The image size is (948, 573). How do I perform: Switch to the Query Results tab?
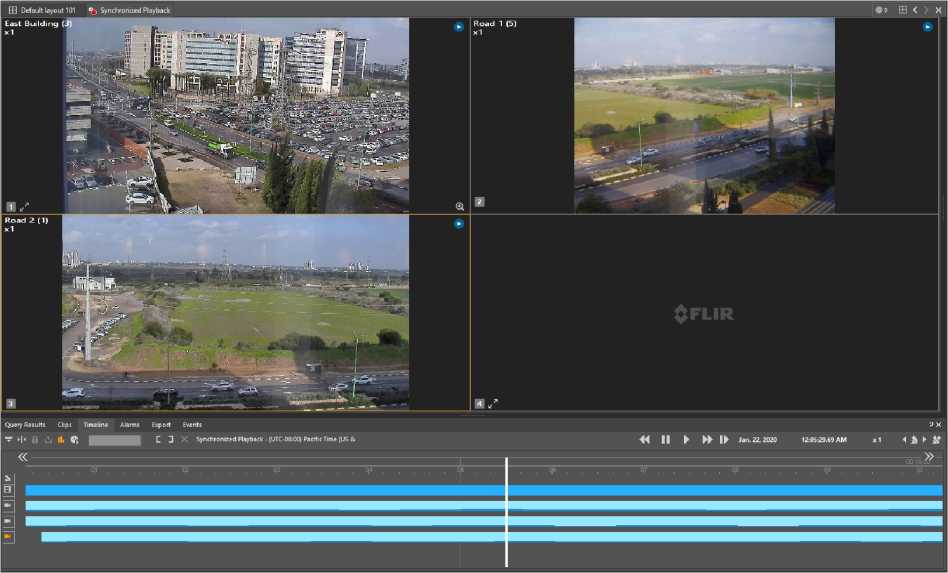25,425
